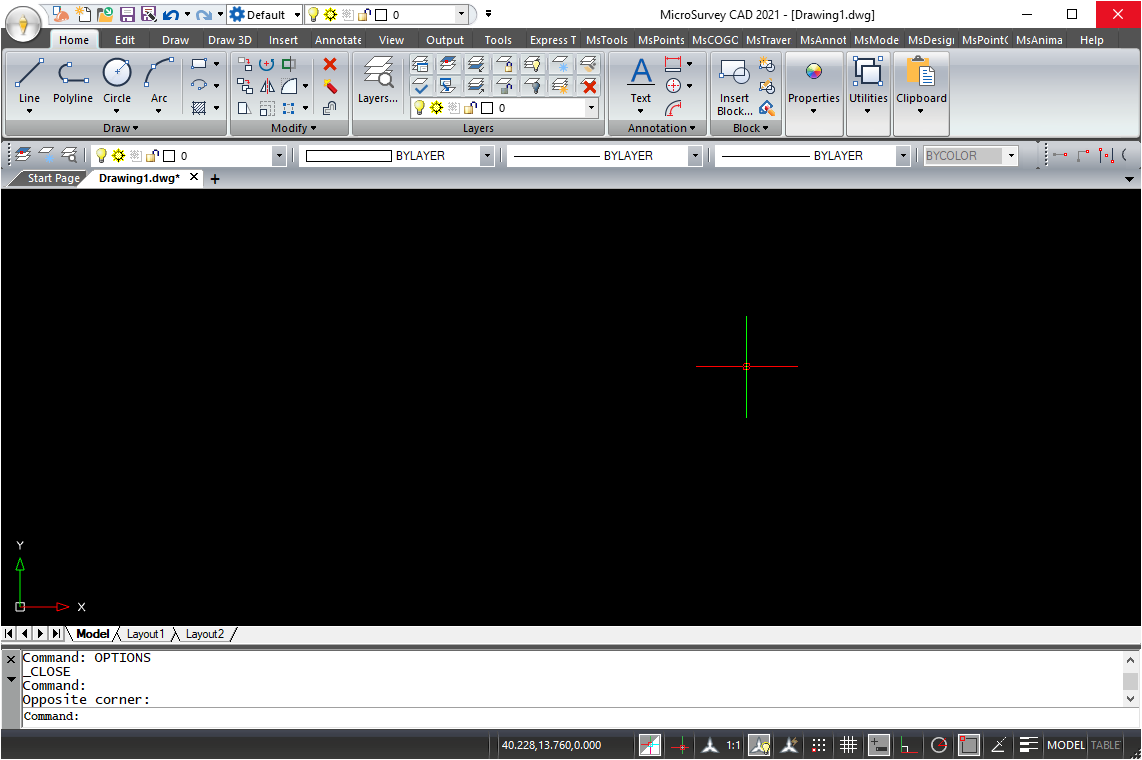Viewport: 1142px width, 760px height.
Task: Click the Undo arrow icon
Action: tap(170, 15)
